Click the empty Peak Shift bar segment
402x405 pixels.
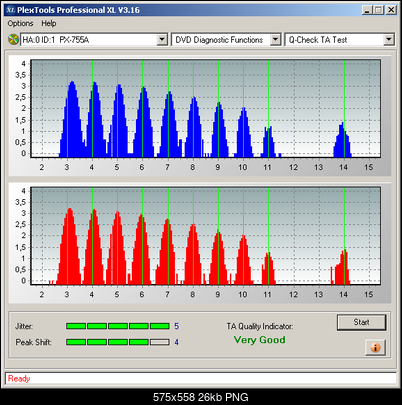pos(160,342)
